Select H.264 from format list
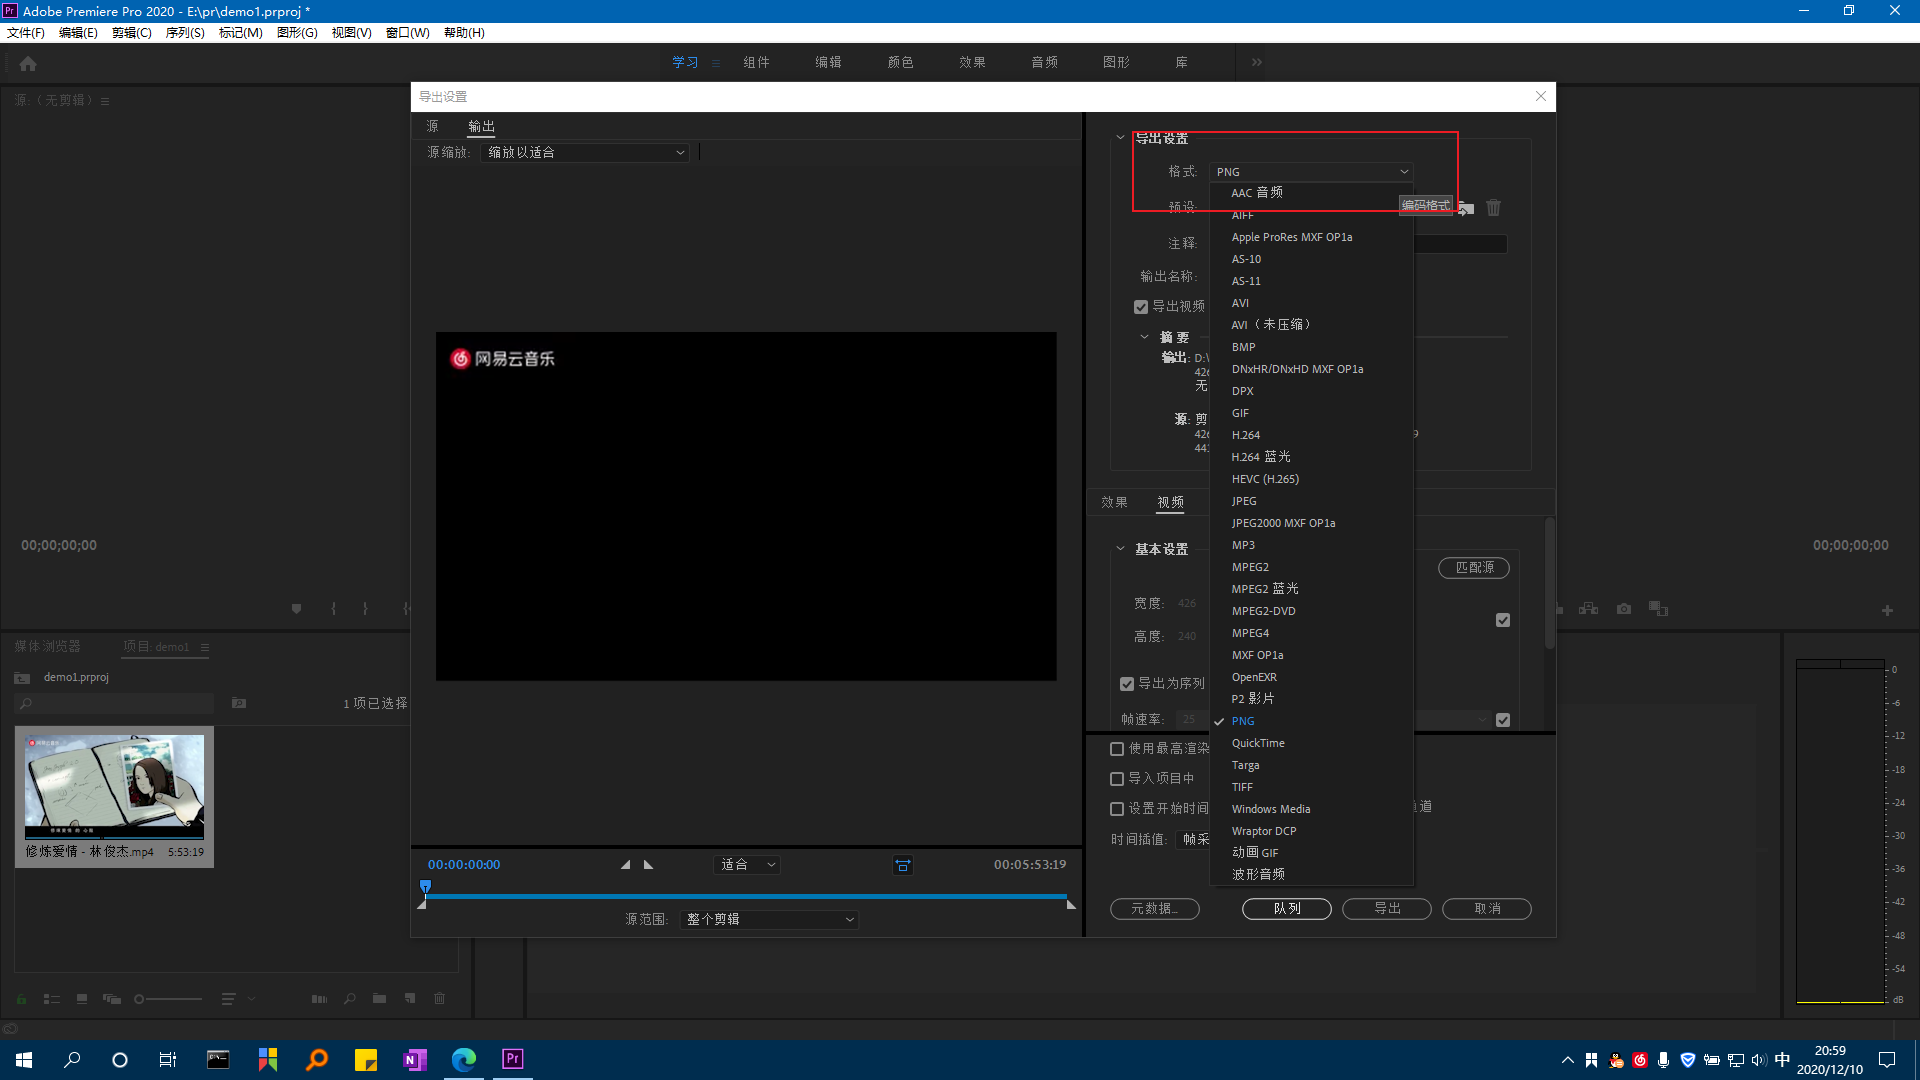The width and height of the screenshot is (1920, 1080). pos(1246,435)
